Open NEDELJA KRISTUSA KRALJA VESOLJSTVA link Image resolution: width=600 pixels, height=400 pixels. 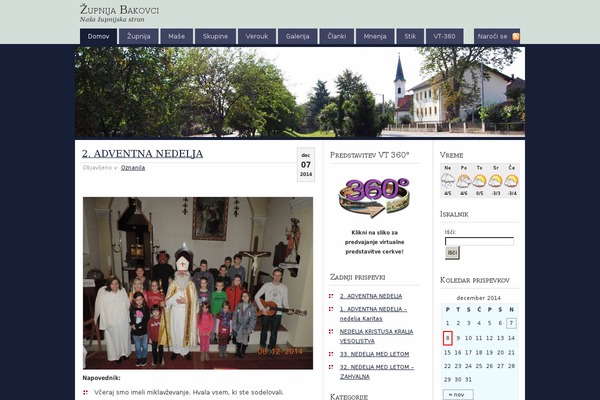tap(376, 336)
